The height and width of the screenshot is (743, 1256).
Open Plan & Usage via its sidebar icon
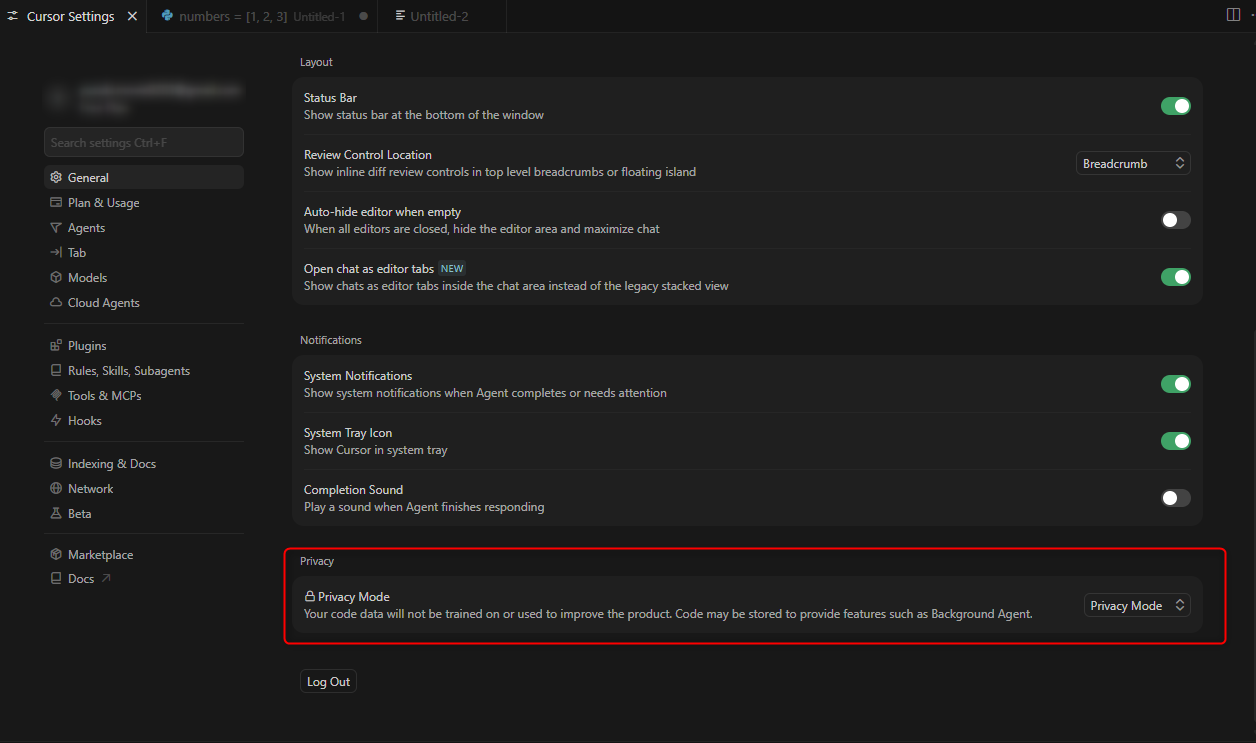click(x=56, y=203)
